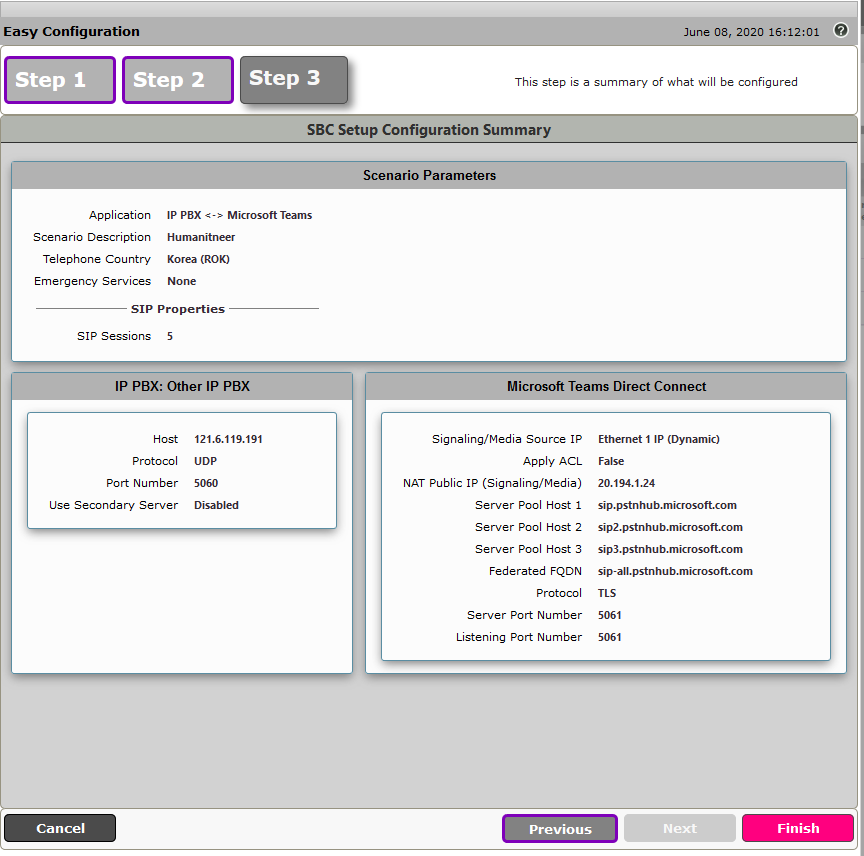Click the Use Secondary Server Disabled value
864x856 pixels.
pyautogui.click(x=216, y=505)
